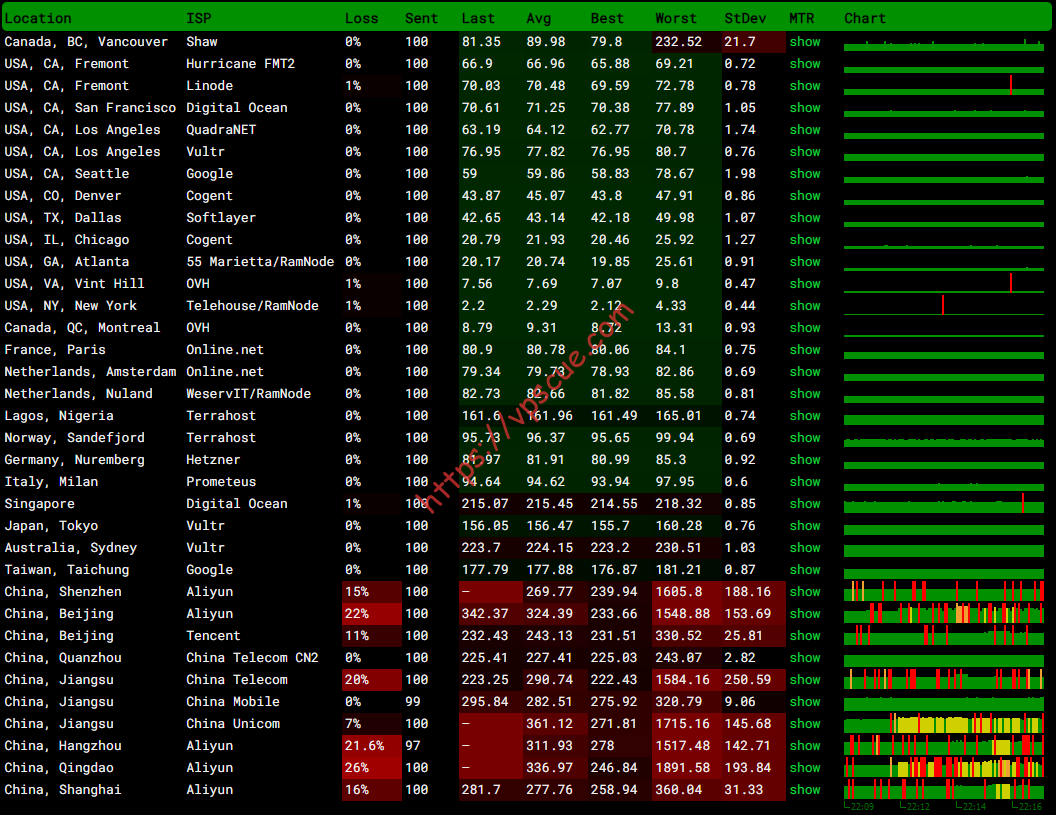The height and width of the screenshot is (815, 1056).
Task: Open show link for Paris Online.net
Action: pos(805,350)
